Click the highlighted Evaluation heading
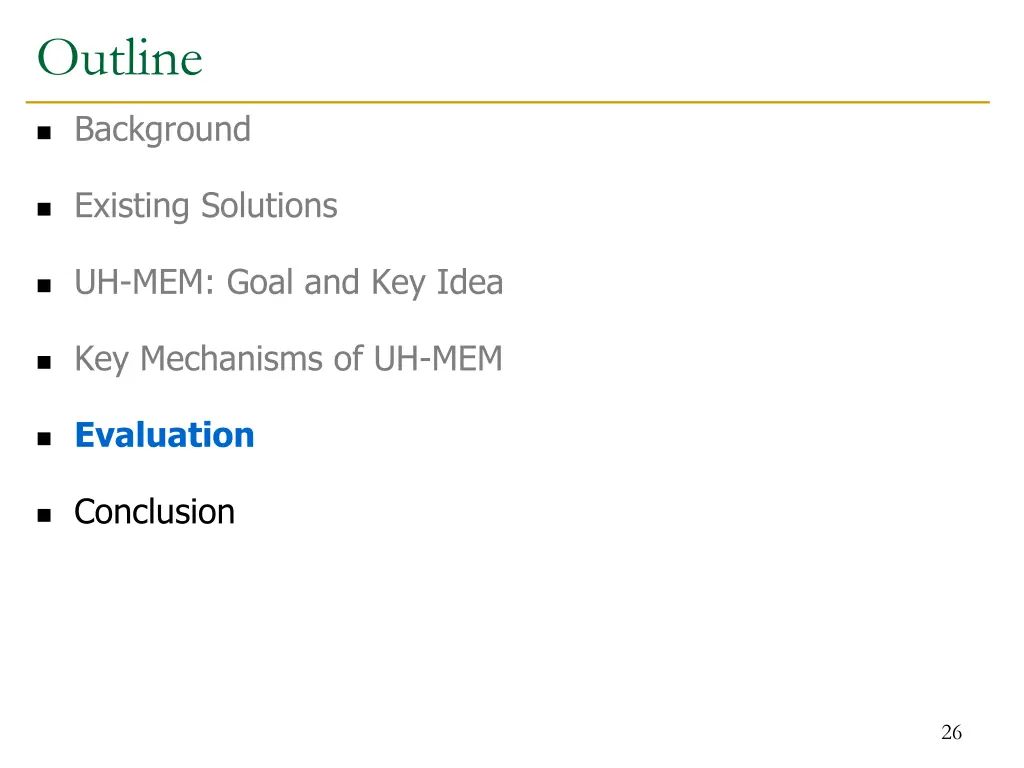Viewport: 1024px width, 768px height. [x=165, y=435]
